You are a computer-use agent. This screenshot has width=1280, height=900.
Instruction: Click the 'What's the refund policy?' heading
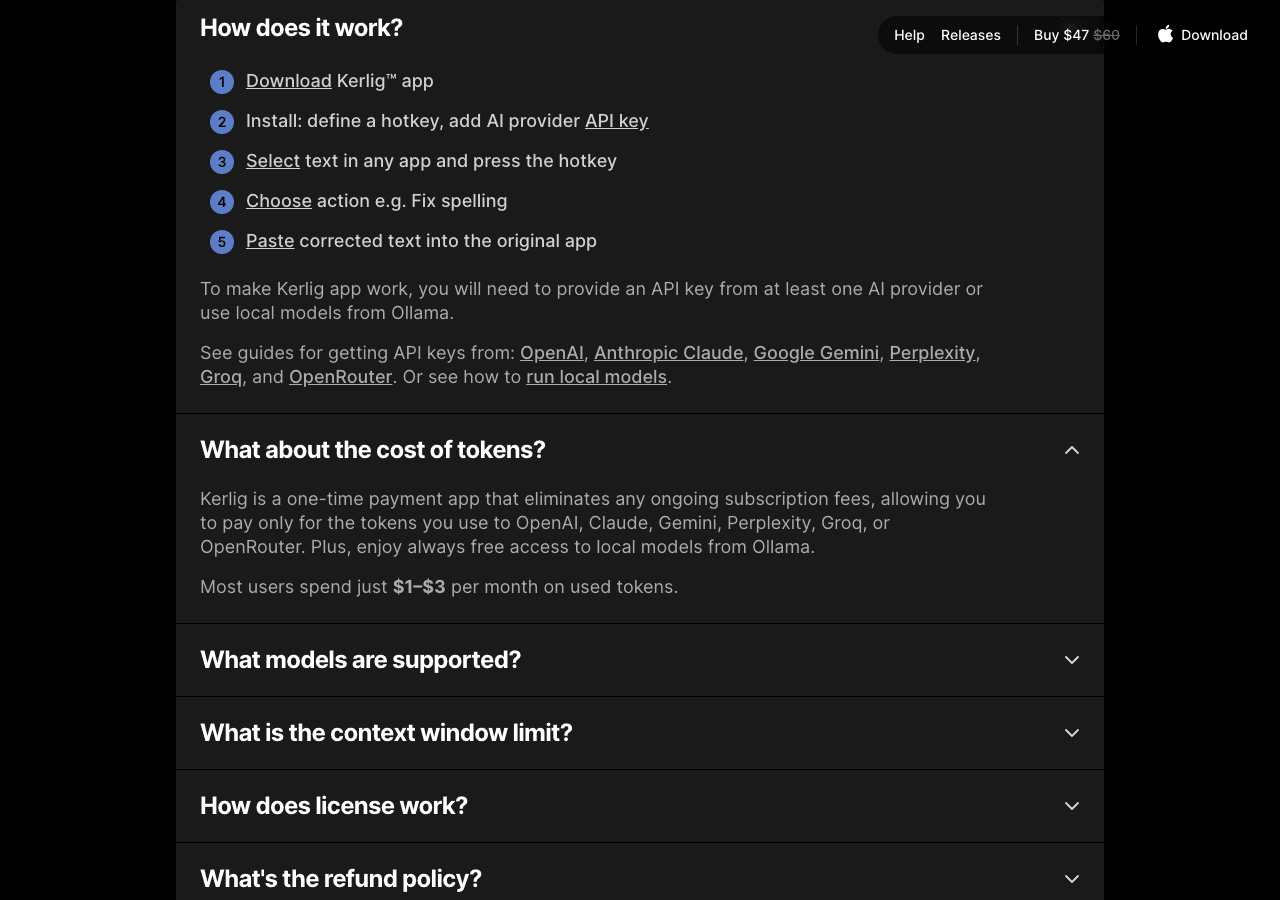coord(341,879)
